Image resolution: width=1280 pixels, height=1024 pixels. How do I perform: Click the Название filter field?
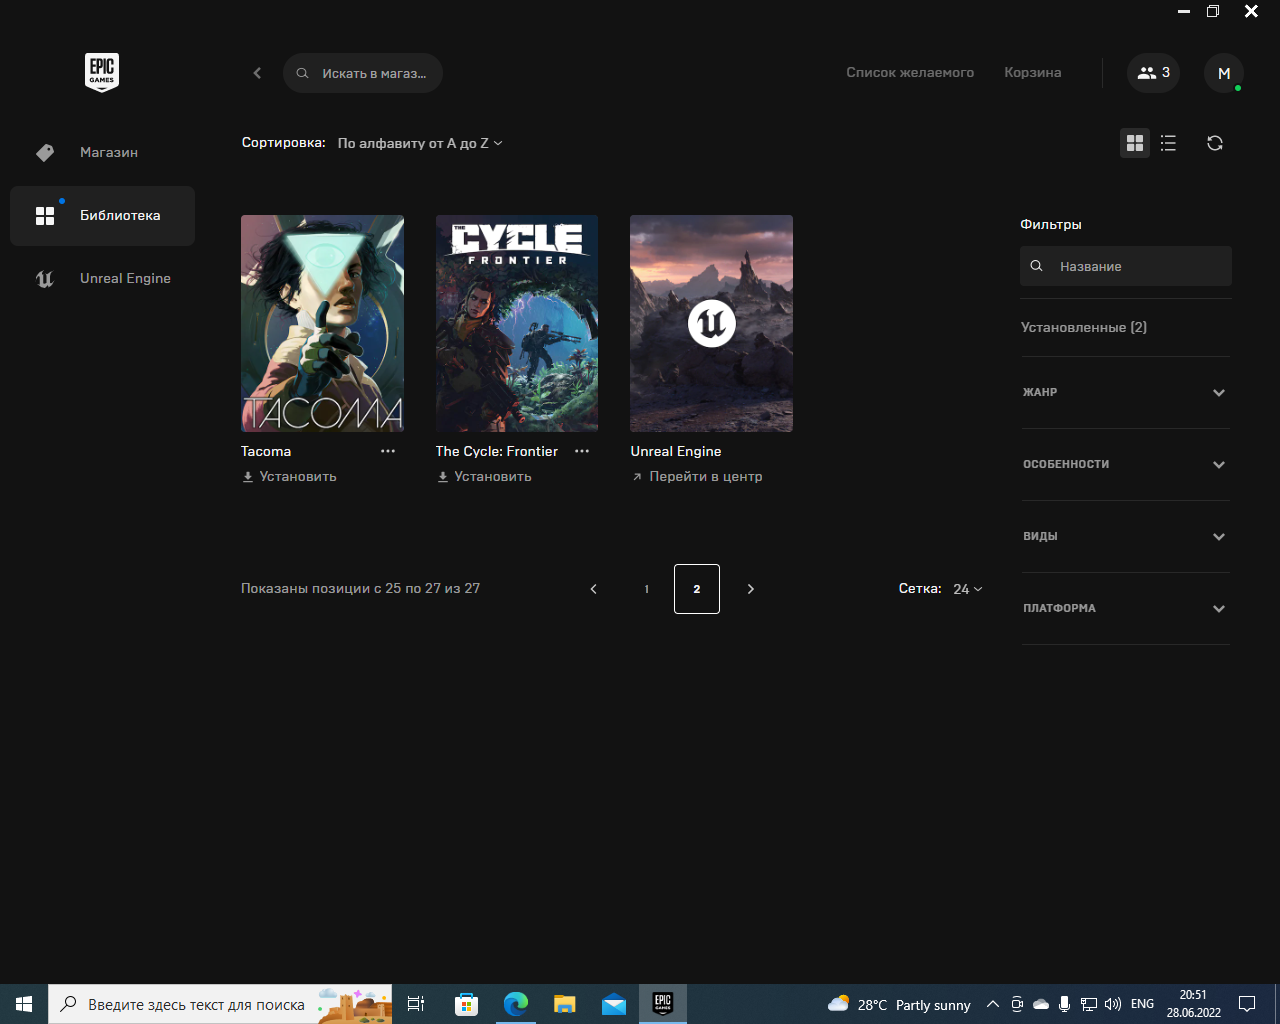(x=1126, y=266)
